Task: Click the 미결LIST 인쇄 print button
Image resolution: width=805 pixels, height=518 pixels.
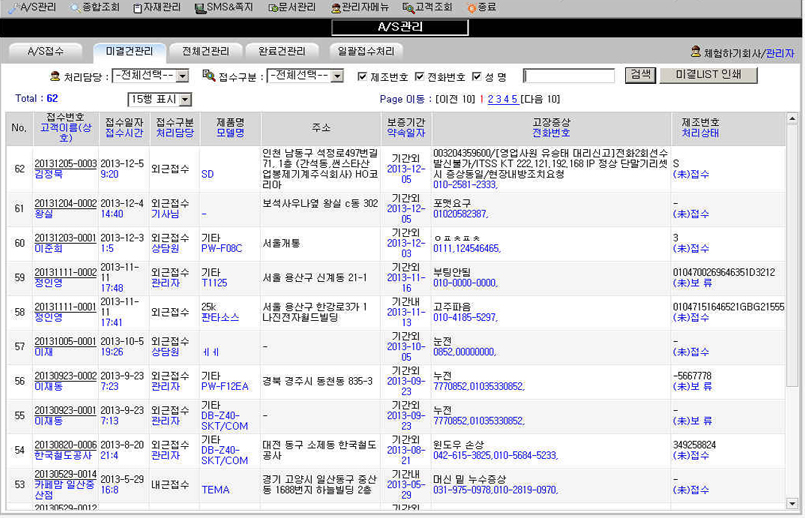Action: click(708, 76)
